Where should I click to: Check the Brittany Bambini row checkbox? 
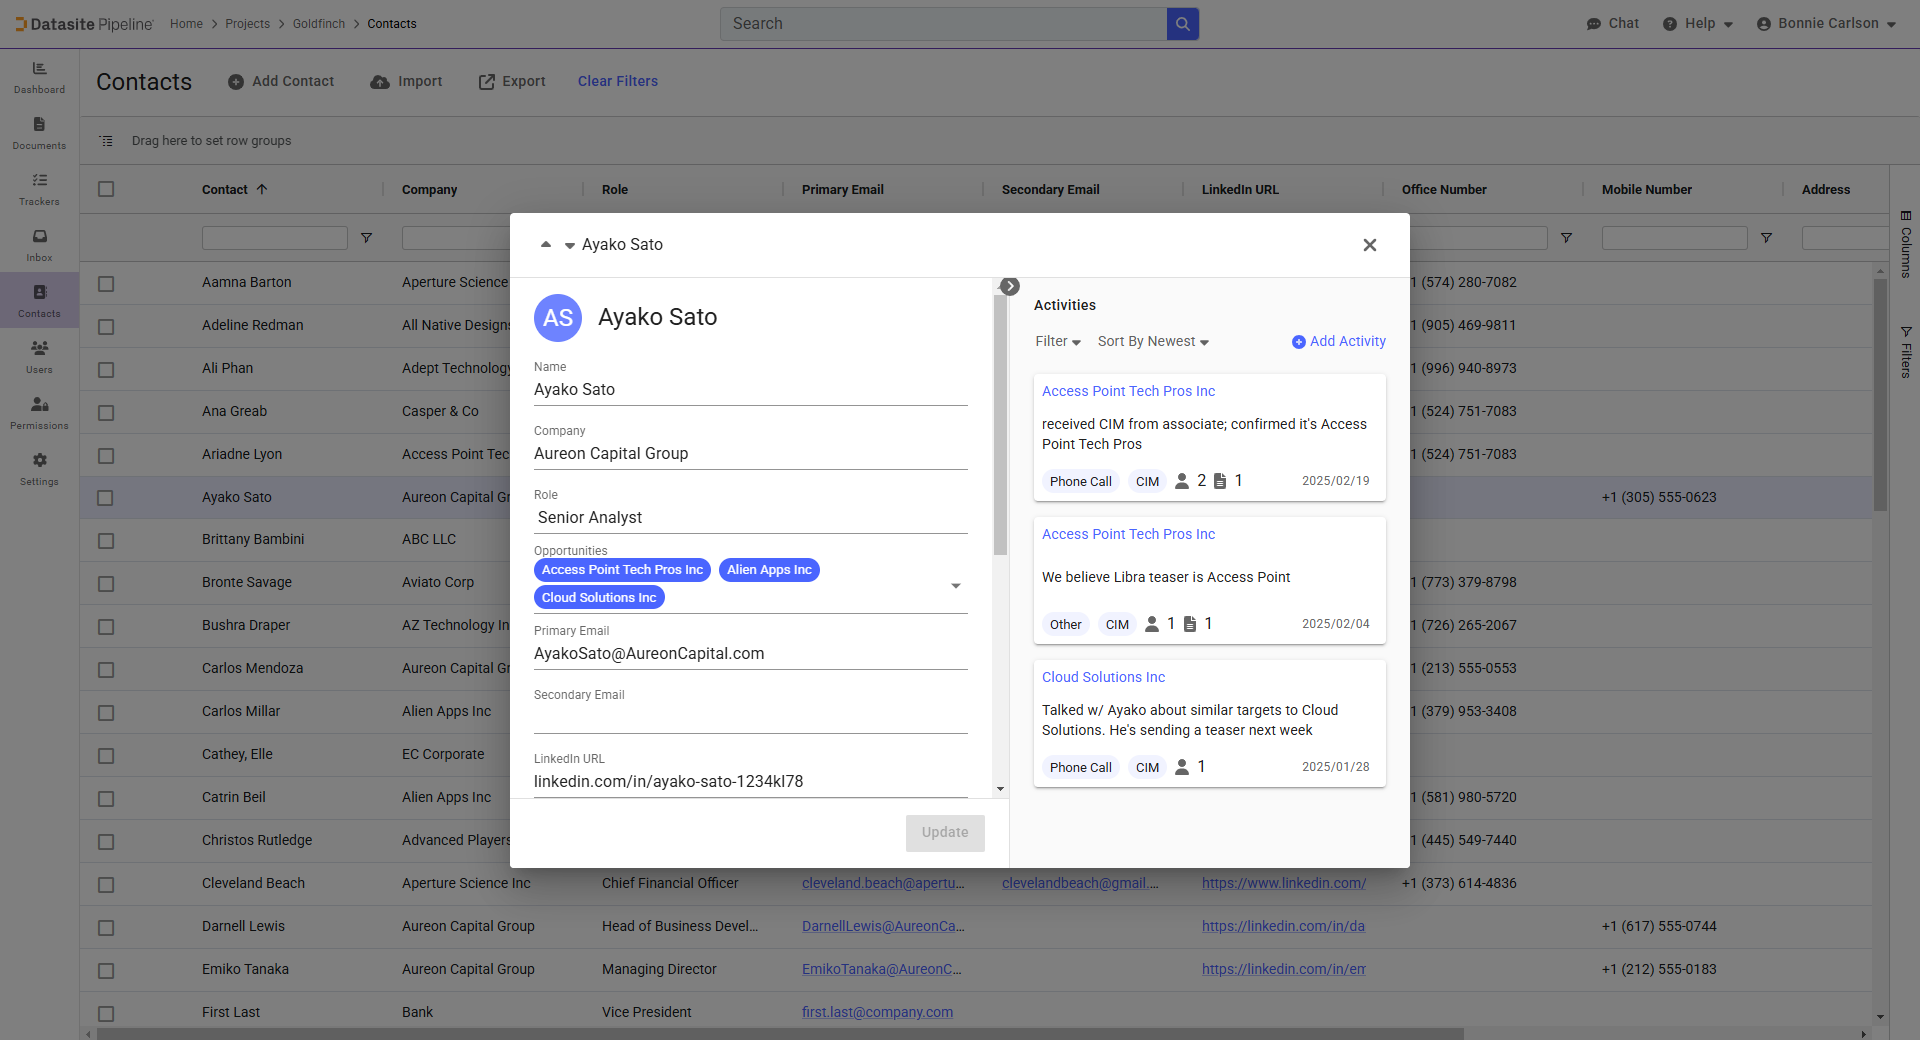point(106,541)
